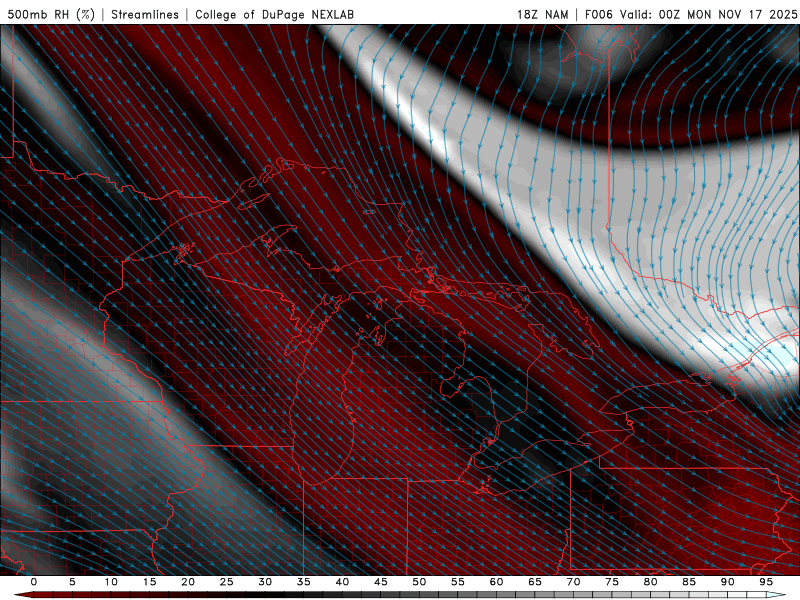The image size is (800, 600).
Task: Click the '45' colorbar label
Action: [381, 582]
